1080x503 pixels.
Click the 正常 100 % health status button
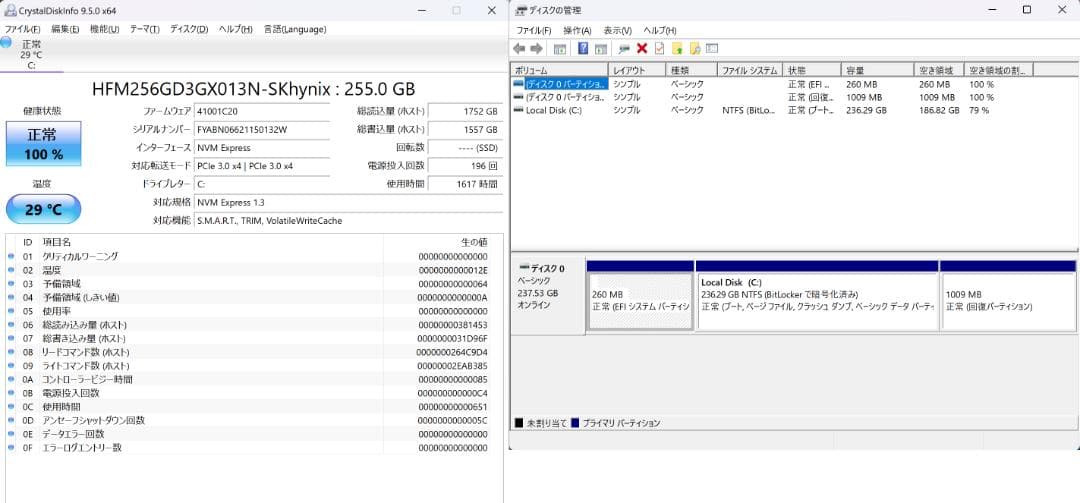pyautogui.click(x=43, y=143)
